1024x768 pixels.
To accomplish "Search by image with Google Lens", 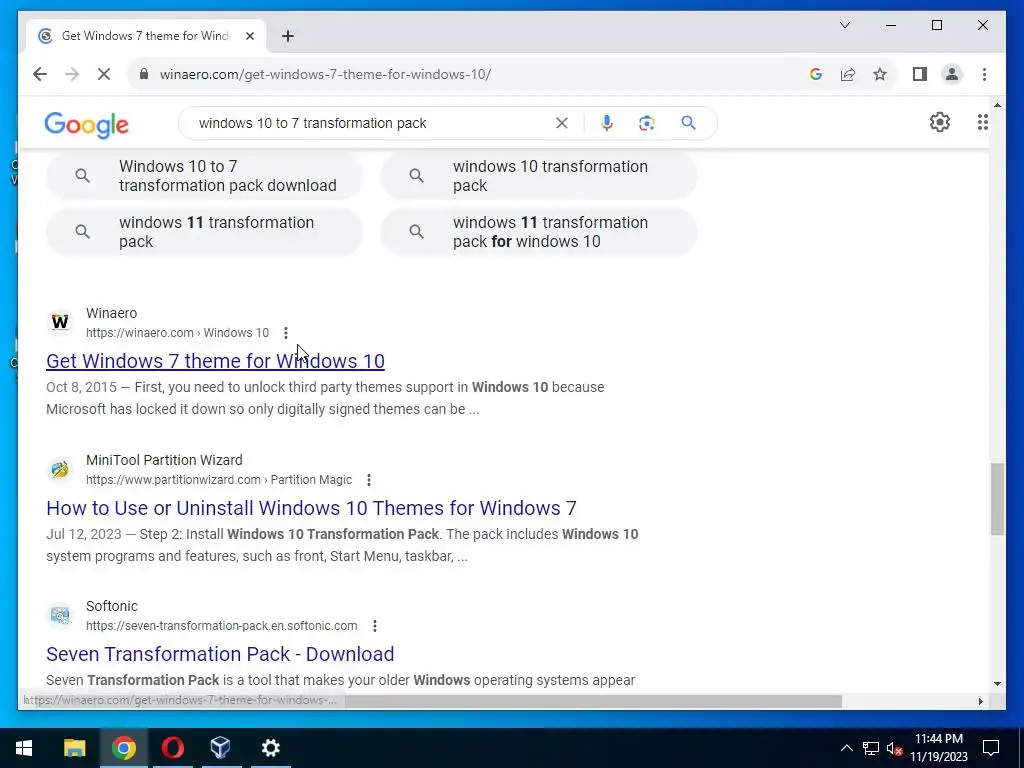I will [647, 123].
